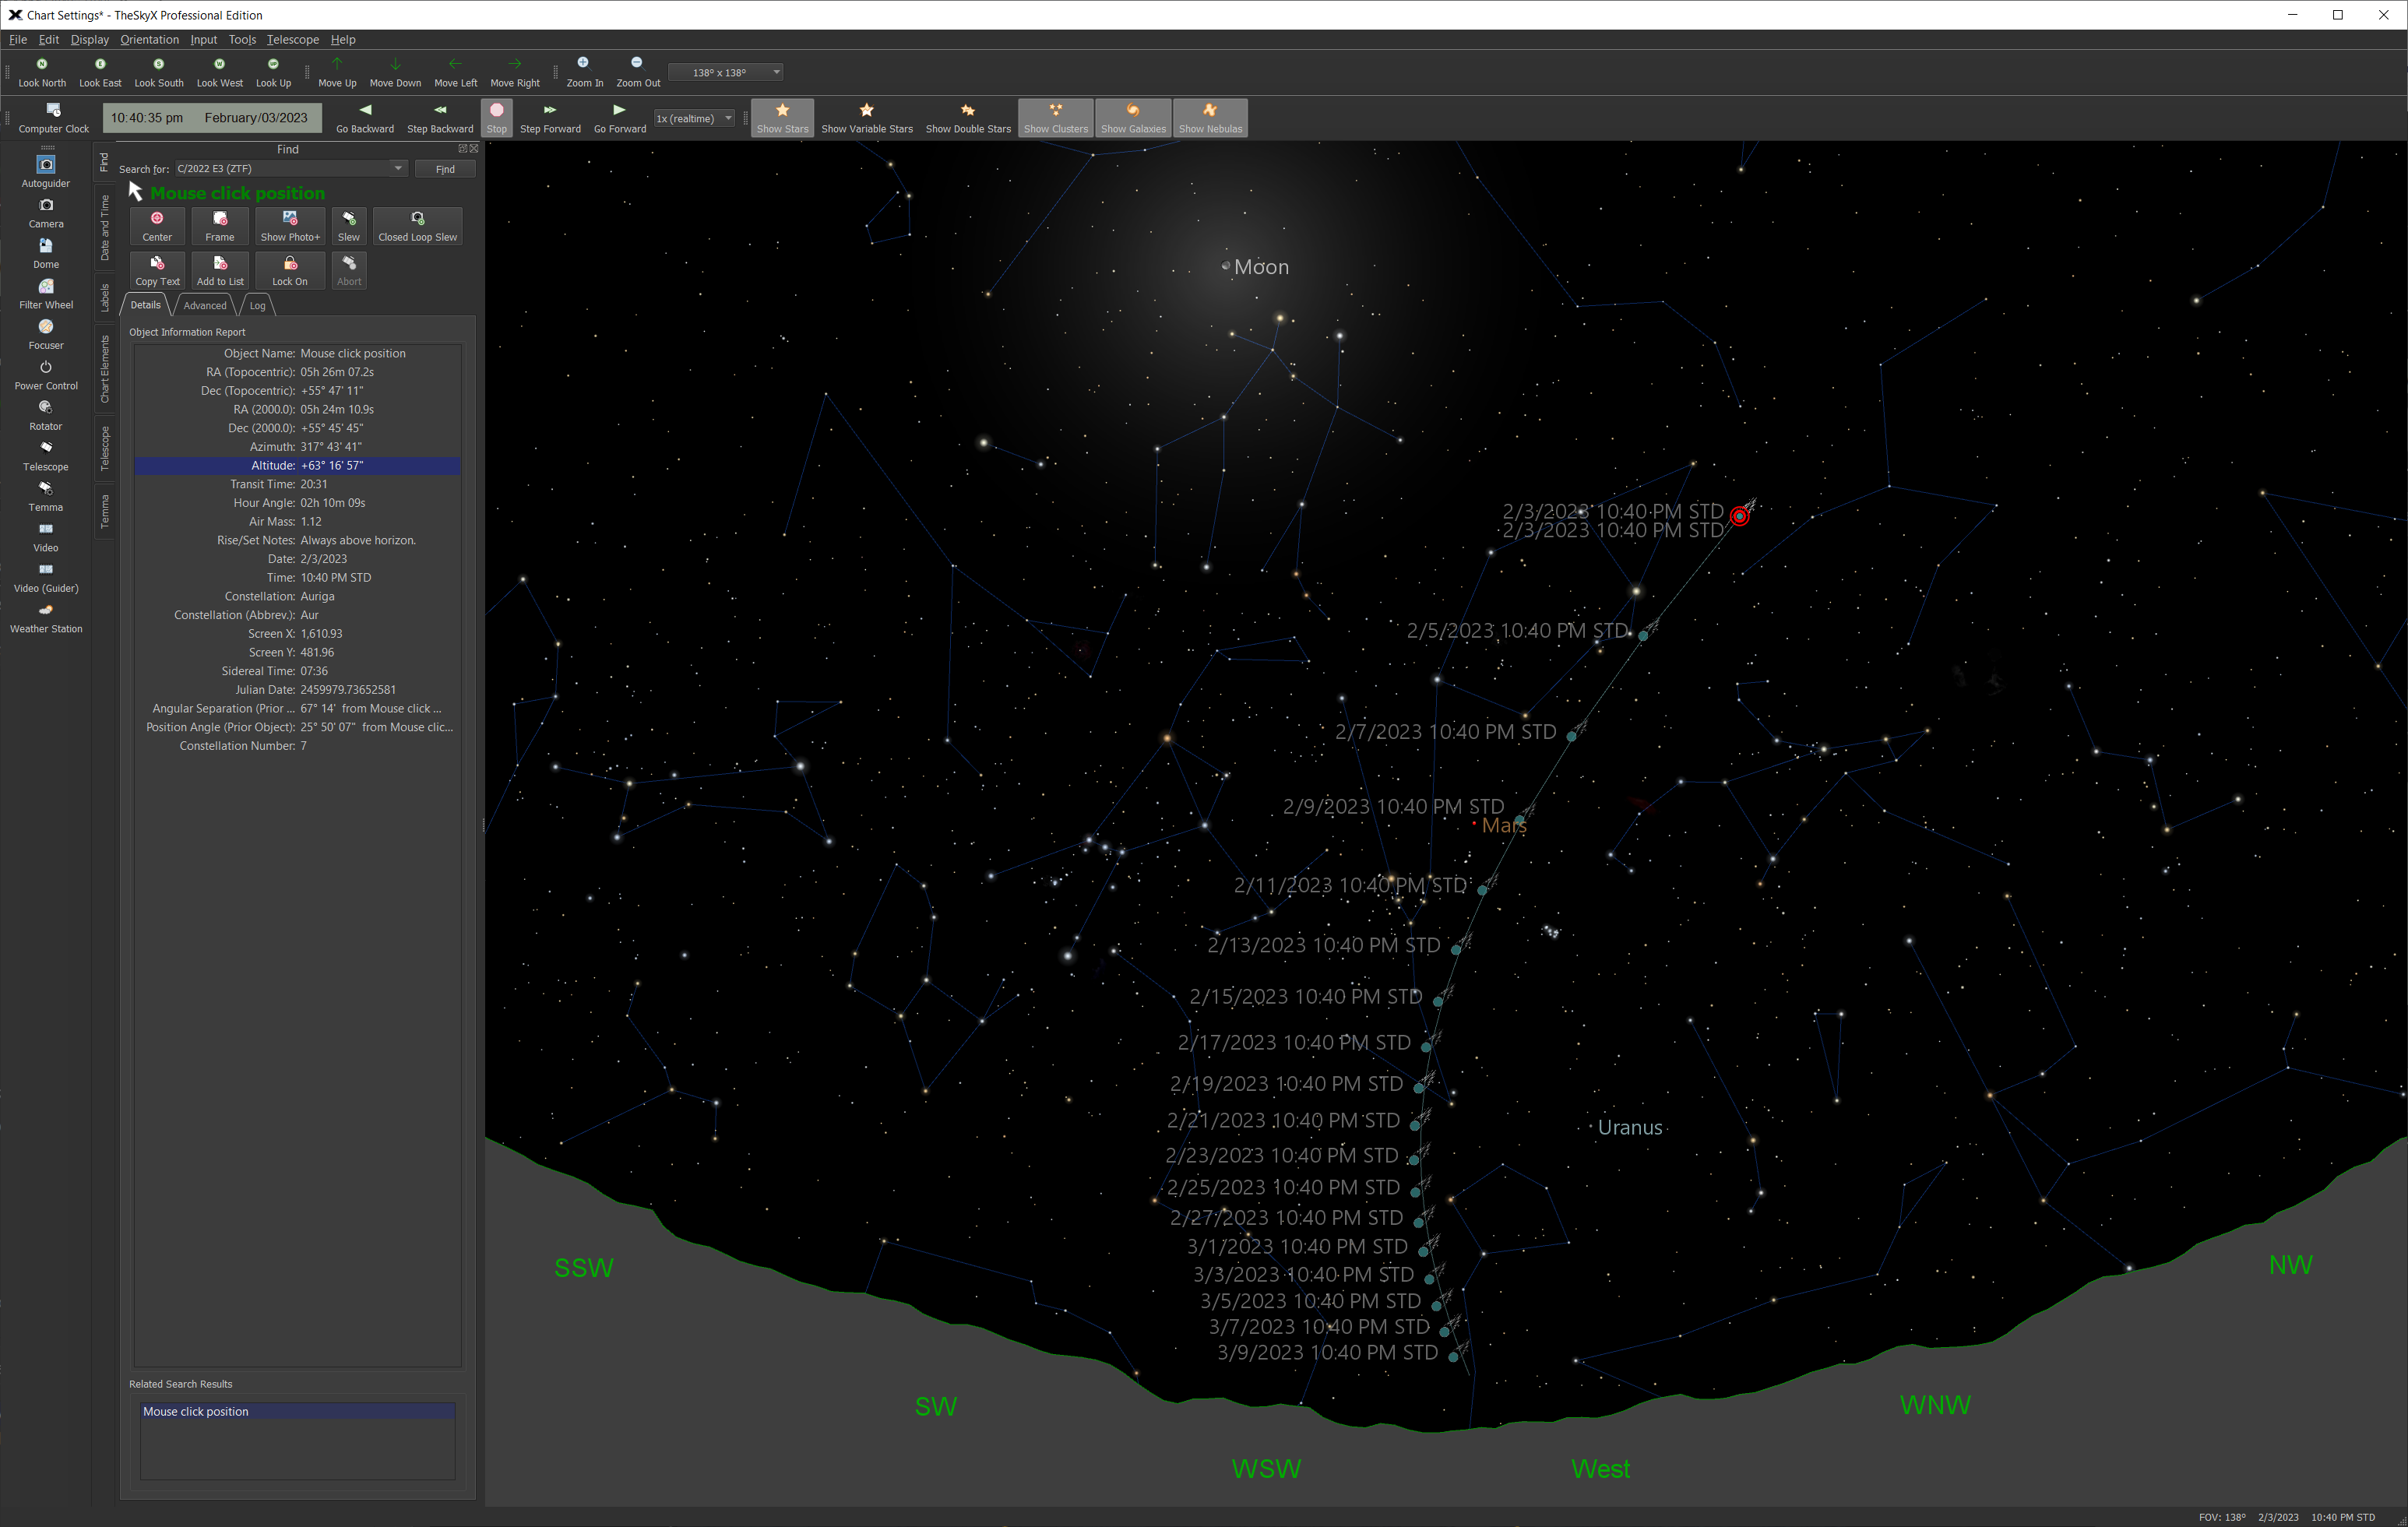Image resolution: width=2408 pixels, height=1527 pixels.
Task: Click the Frame button
Action: [x=220, y=226]
